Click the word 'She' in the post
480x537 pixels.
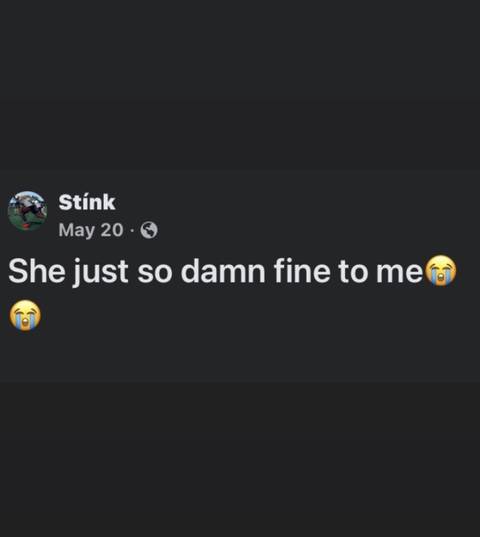click(37, 271)
